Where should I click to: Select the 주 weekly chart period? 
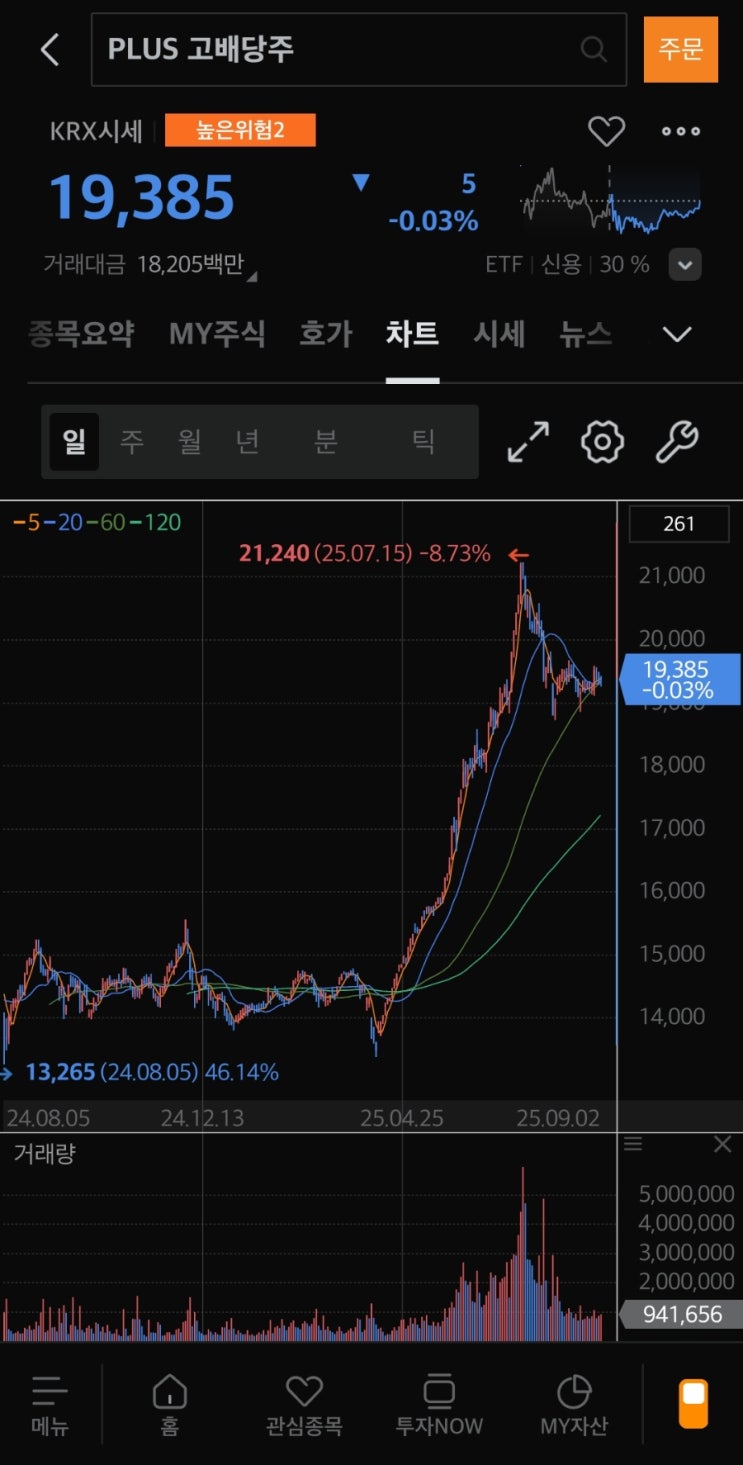click(x=132, y=441)
